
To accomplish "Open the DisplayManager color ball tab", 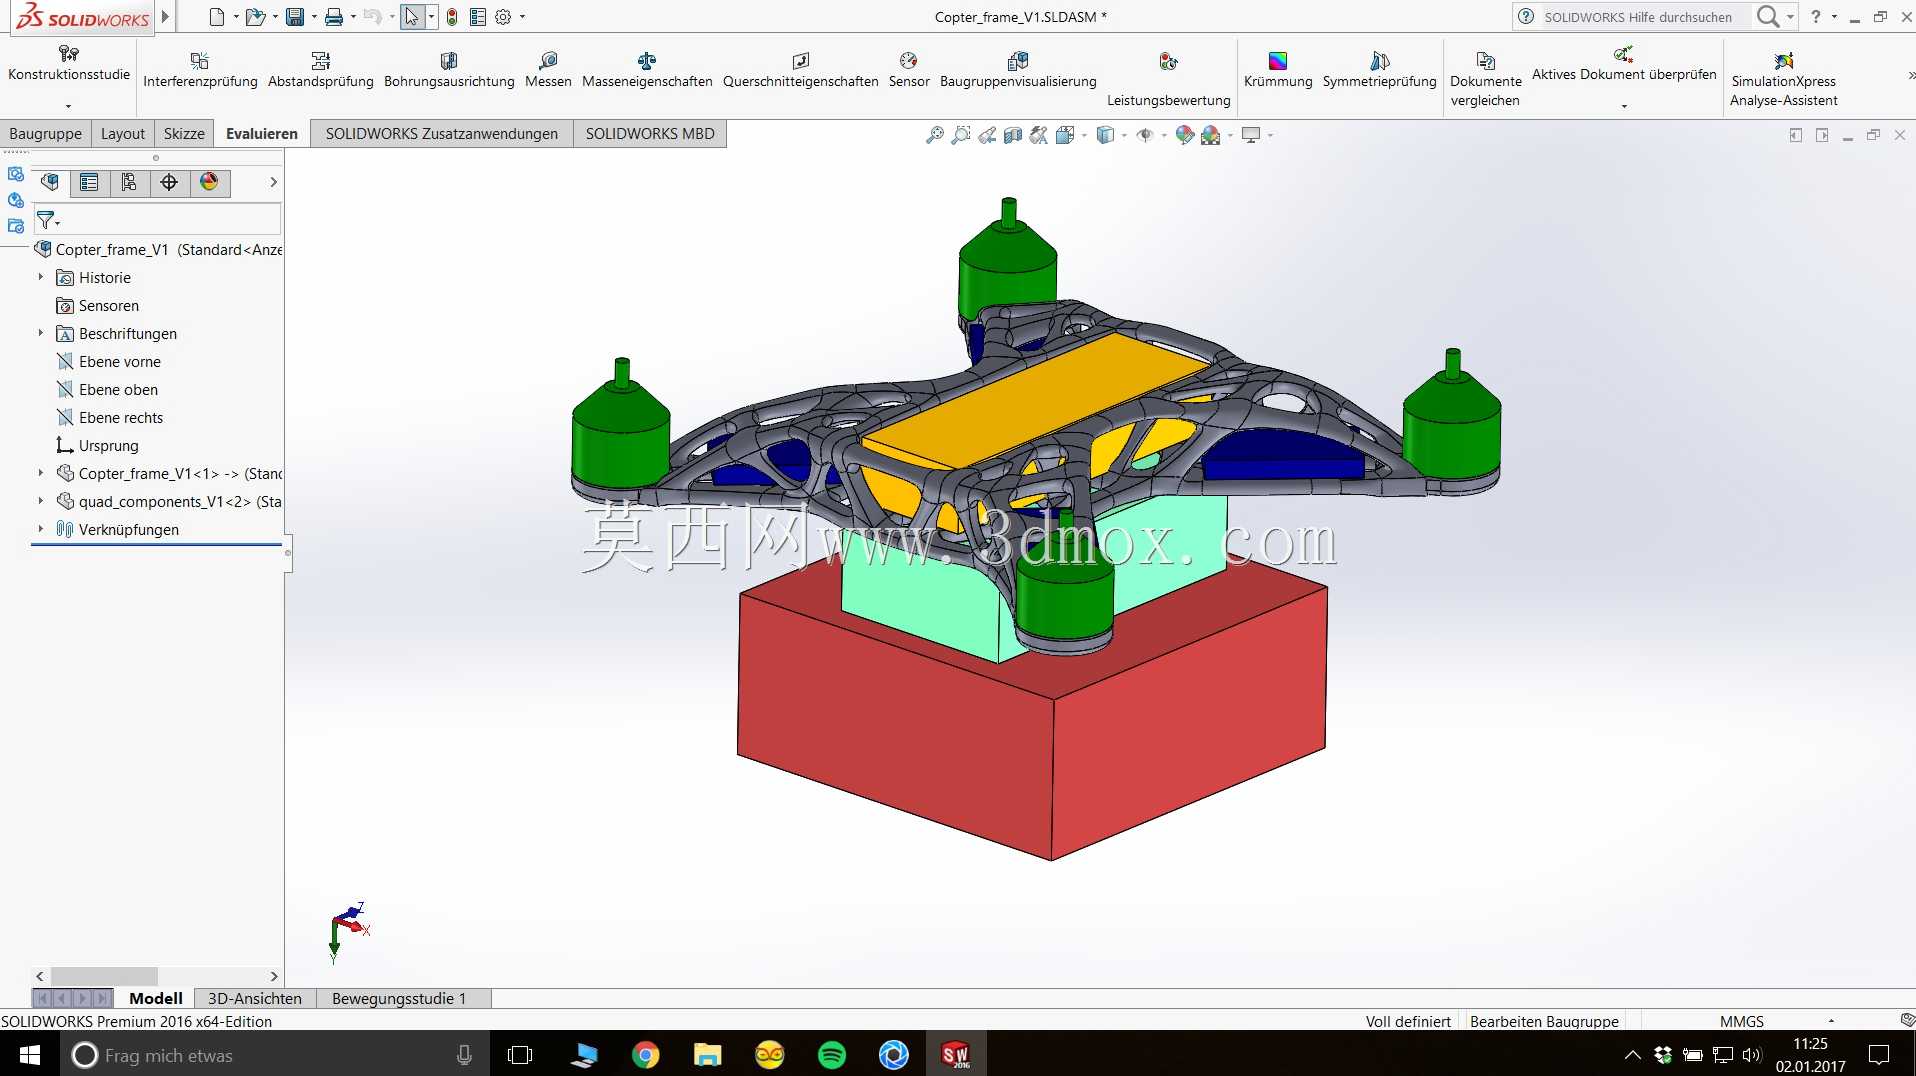I will pyautogui.click(x=209, y=182).
